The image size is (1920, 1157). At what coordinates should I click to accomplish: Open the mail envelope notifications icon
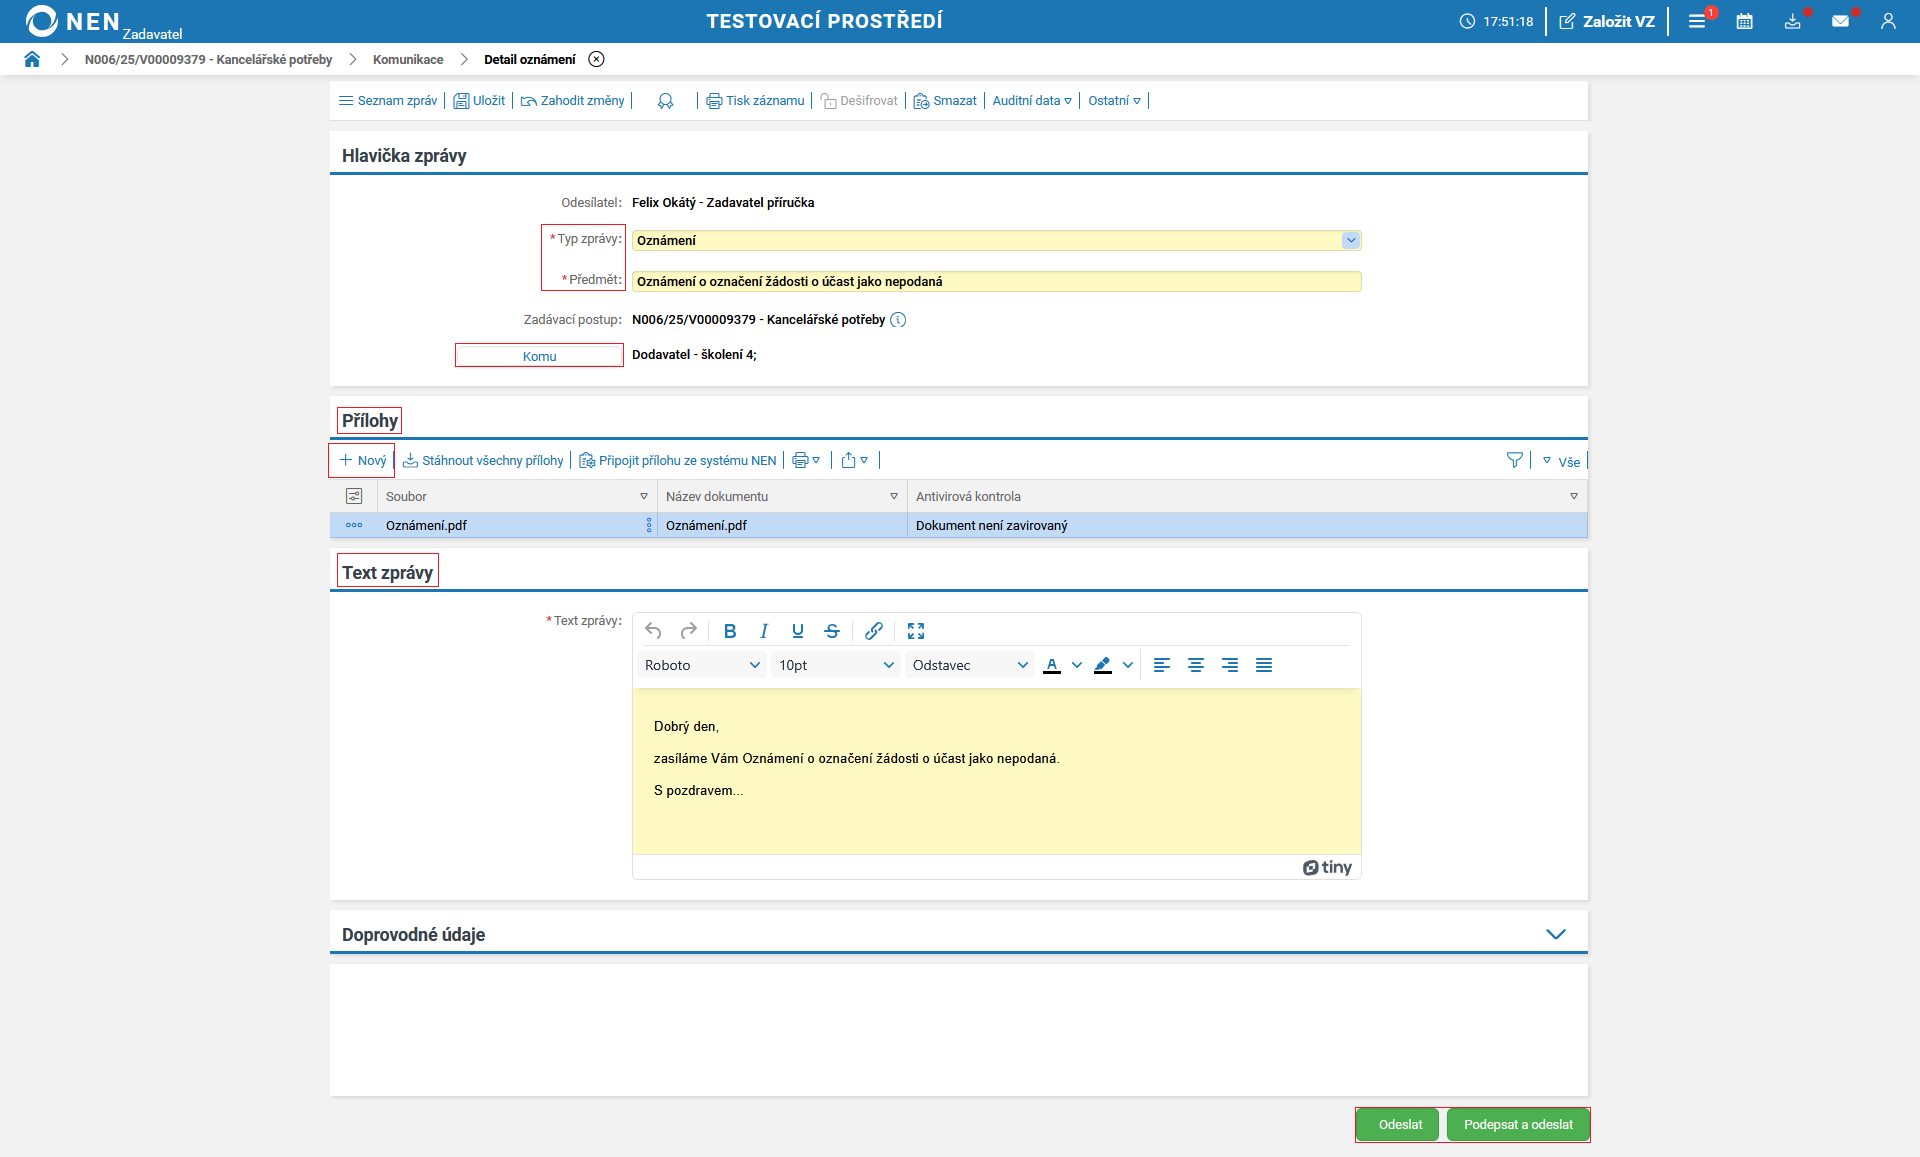pos(1840,21)
